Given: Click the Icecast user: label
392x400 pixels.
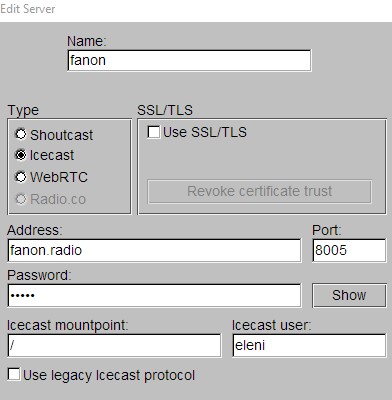Looking at the screenshot, I should pos(271,325).
